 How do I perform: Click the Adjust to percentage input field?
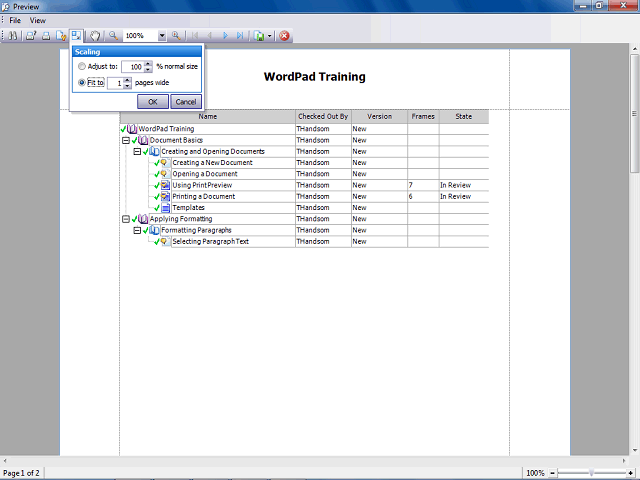133,66
